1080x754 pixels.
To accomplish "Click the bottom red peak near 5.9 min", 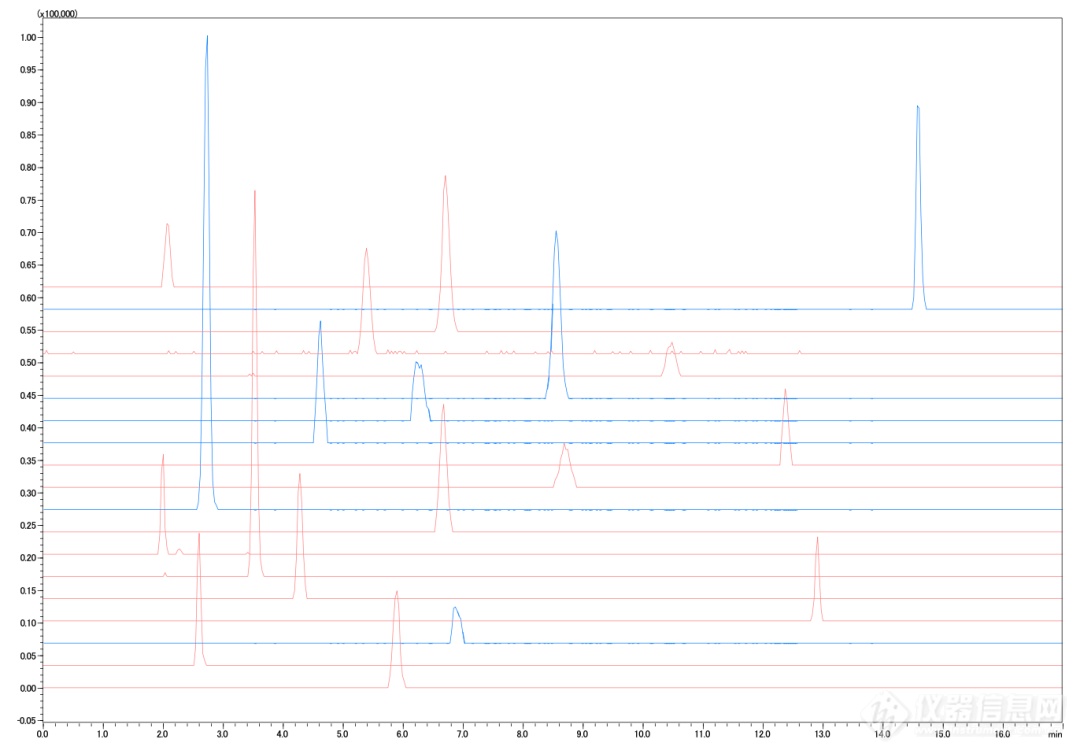I will pos(397,593).
